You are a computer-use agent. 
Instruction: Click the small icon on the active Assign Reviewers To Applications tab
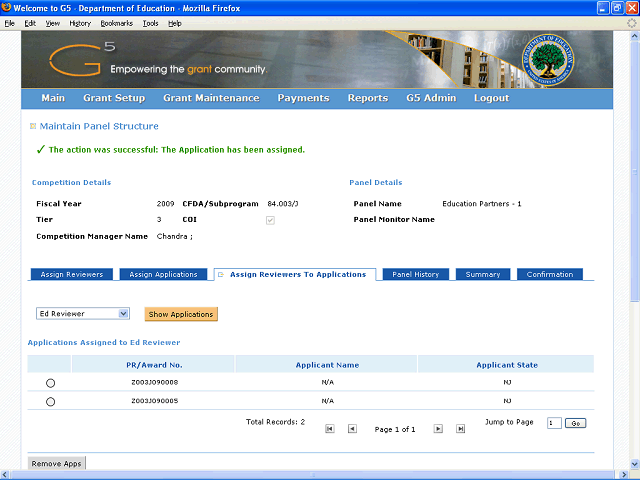[x=221, y=275]
